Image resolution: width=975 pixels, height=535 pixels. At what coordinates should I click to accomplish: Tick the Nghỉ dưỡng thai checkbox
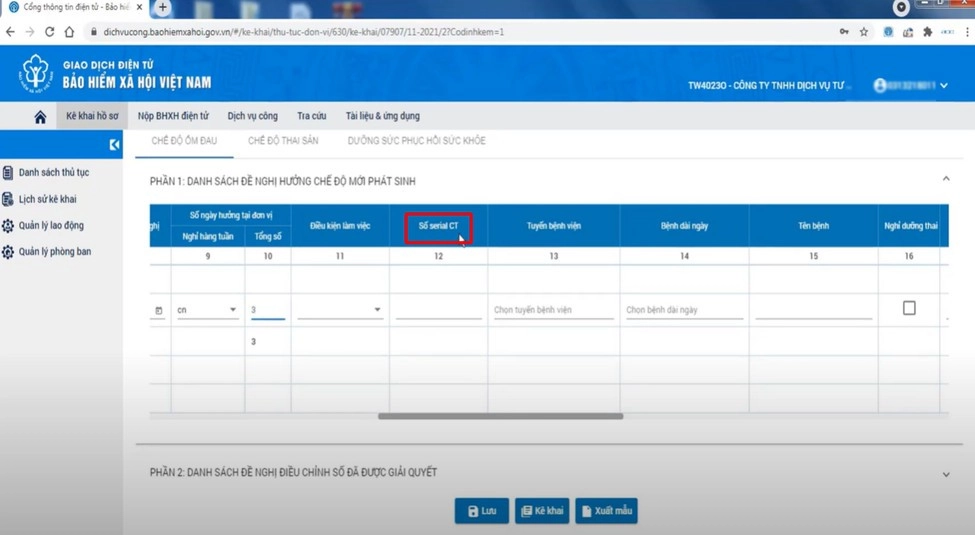(x=909, y=308)
